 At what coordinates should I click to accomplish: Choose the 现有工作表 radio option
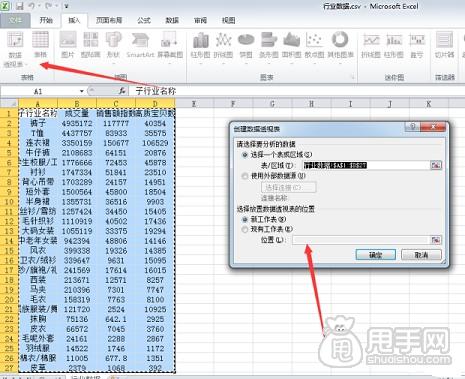pyautogui.click(x=245, y=229)
